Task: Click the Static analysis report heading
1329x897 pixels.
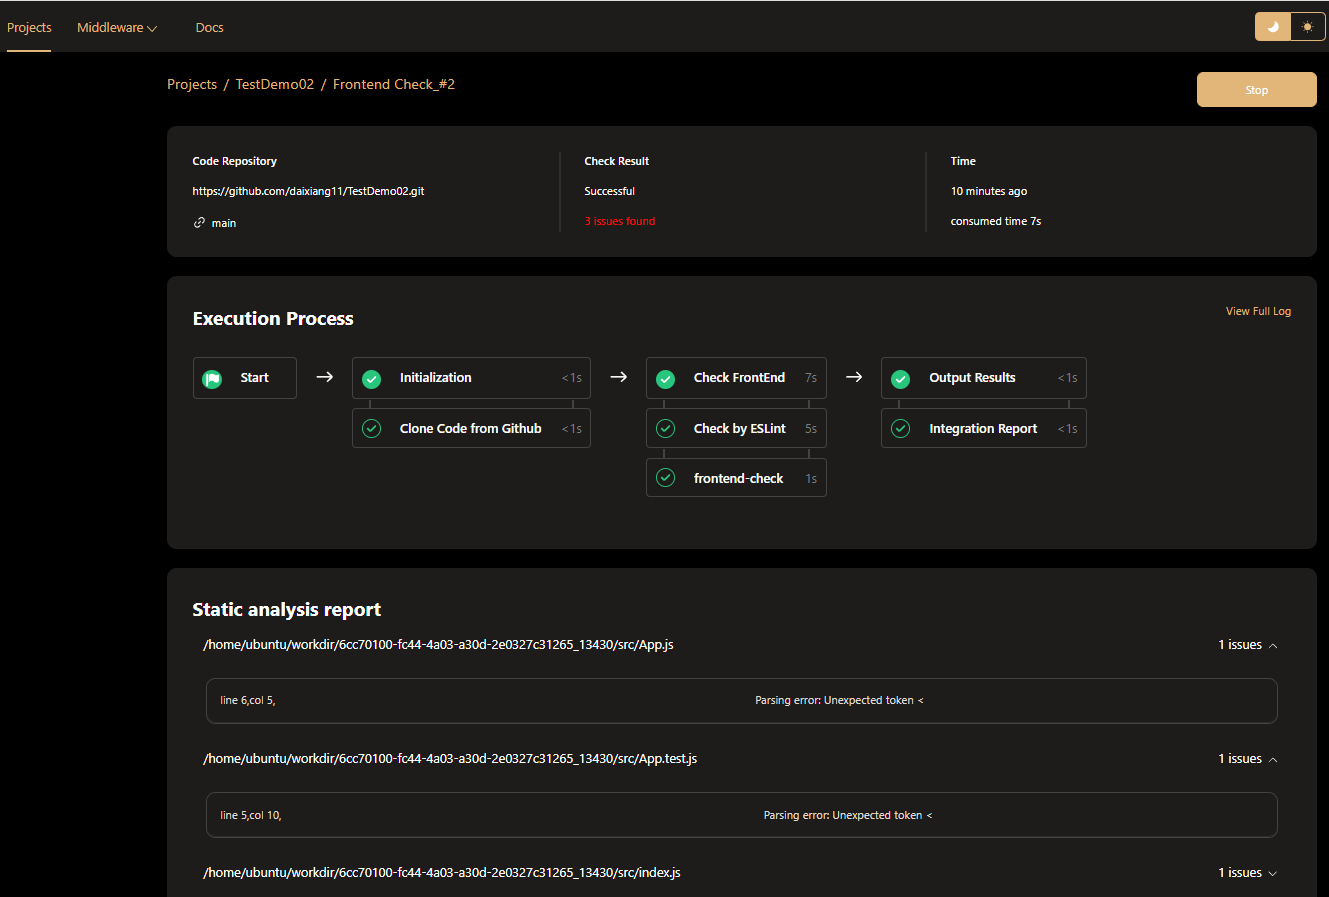Action: (287, 610)
